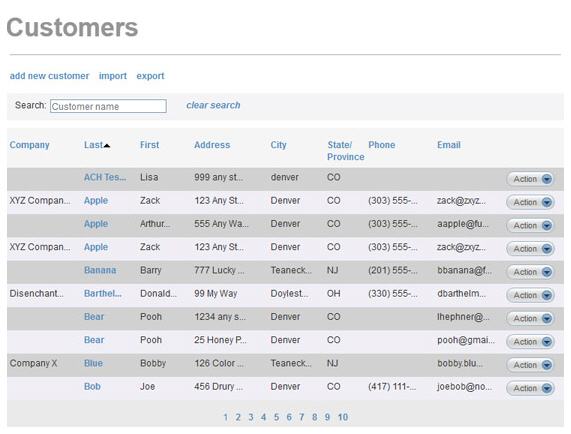Go to results page 9
The width and height of the screenshot is (571, 434).
(327, 417)
